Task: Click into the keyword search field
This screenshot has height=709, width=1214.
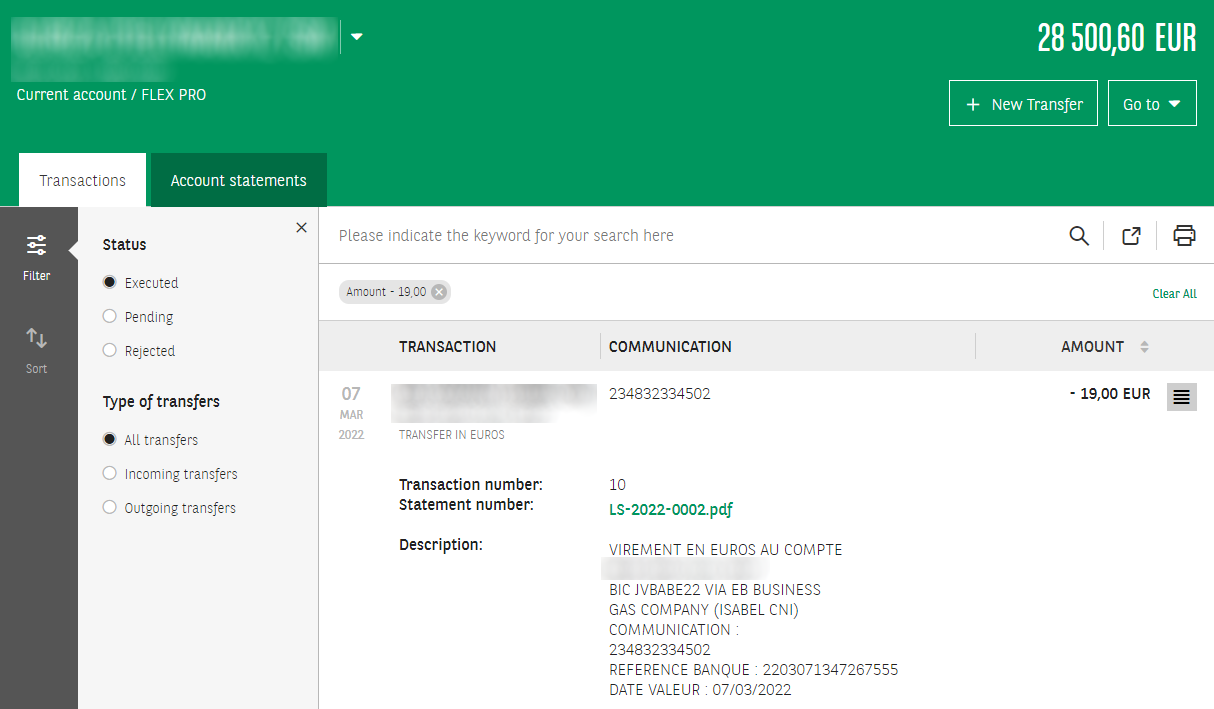Action: [690, 236]
